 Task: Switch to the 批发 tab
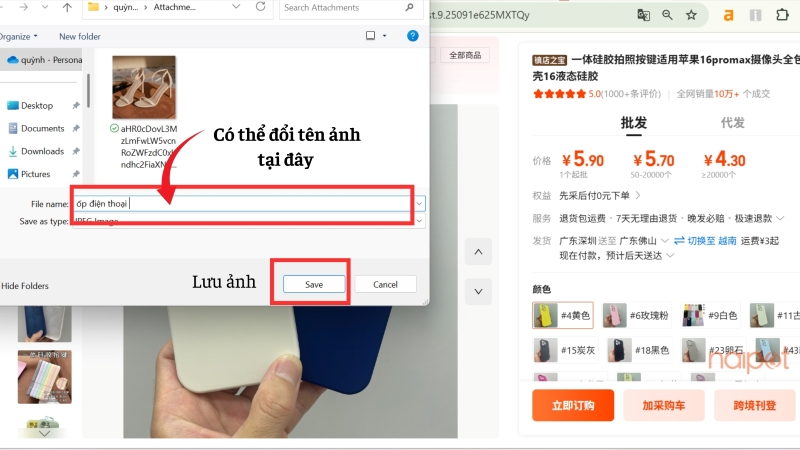tap(634, 123)
